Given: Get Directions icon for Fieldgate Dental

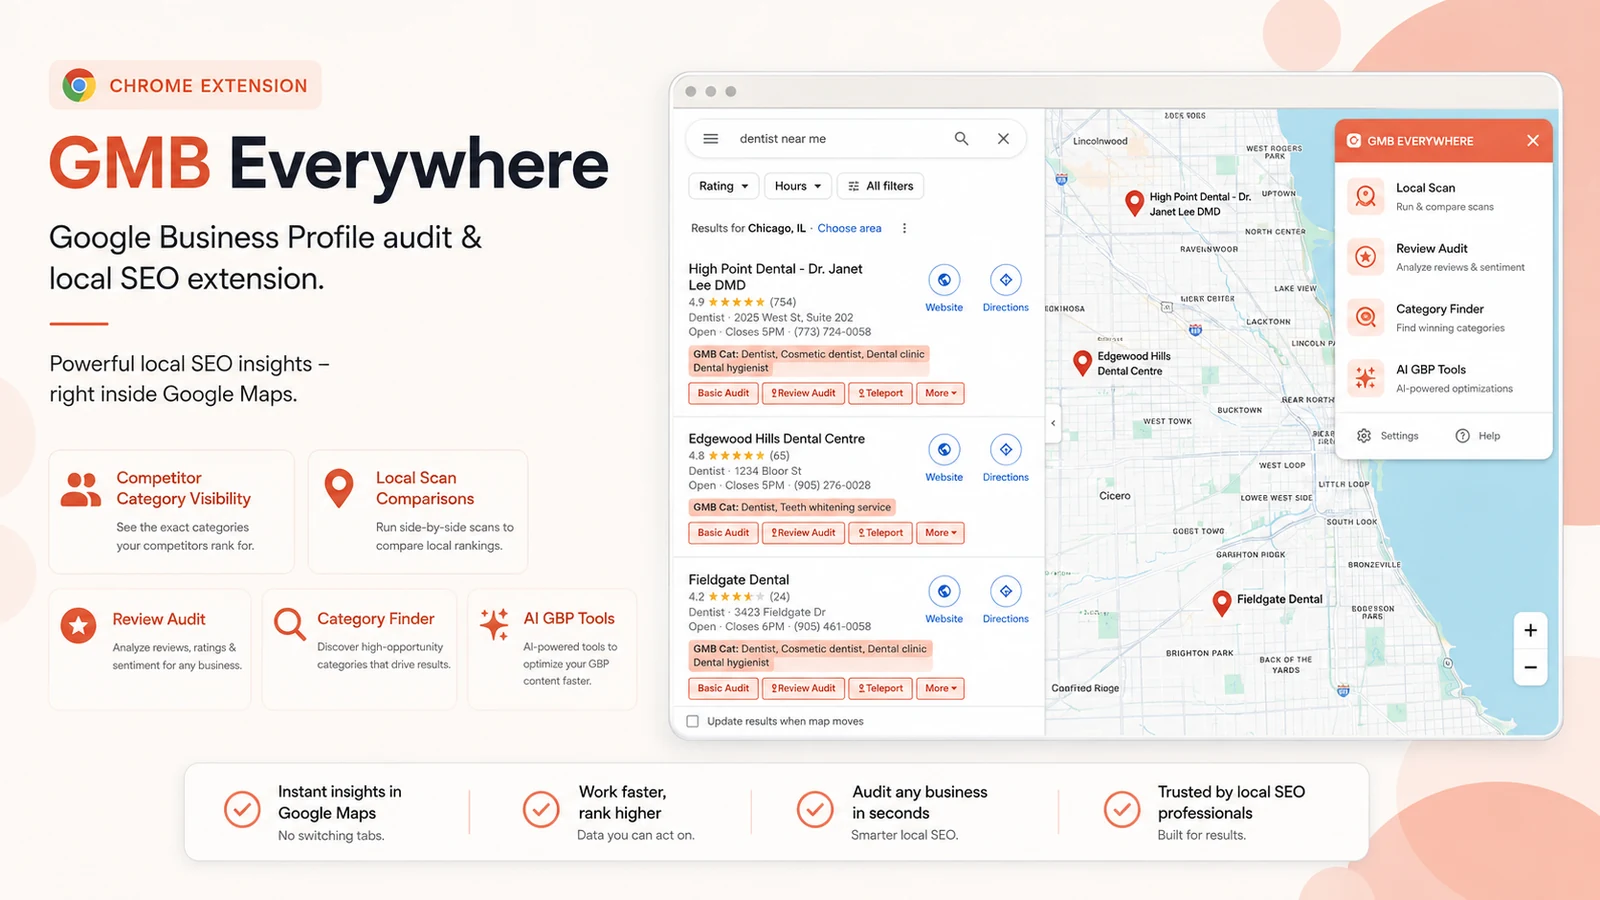Looking at the screenshot, I should pyautogui.click(x=1006, y=592).
